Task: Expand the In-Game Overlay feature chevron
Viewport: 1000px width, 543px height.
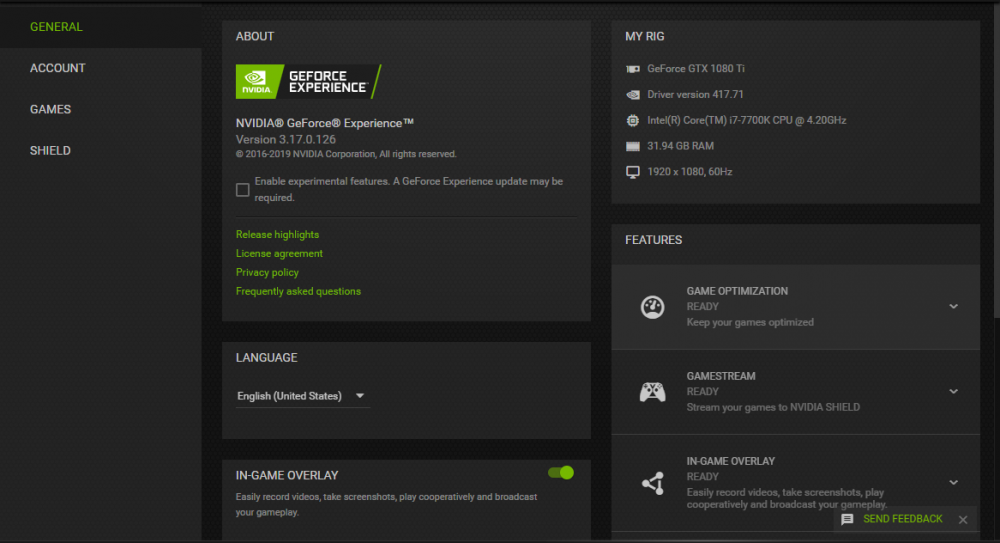Action: (x=953, y=482)
